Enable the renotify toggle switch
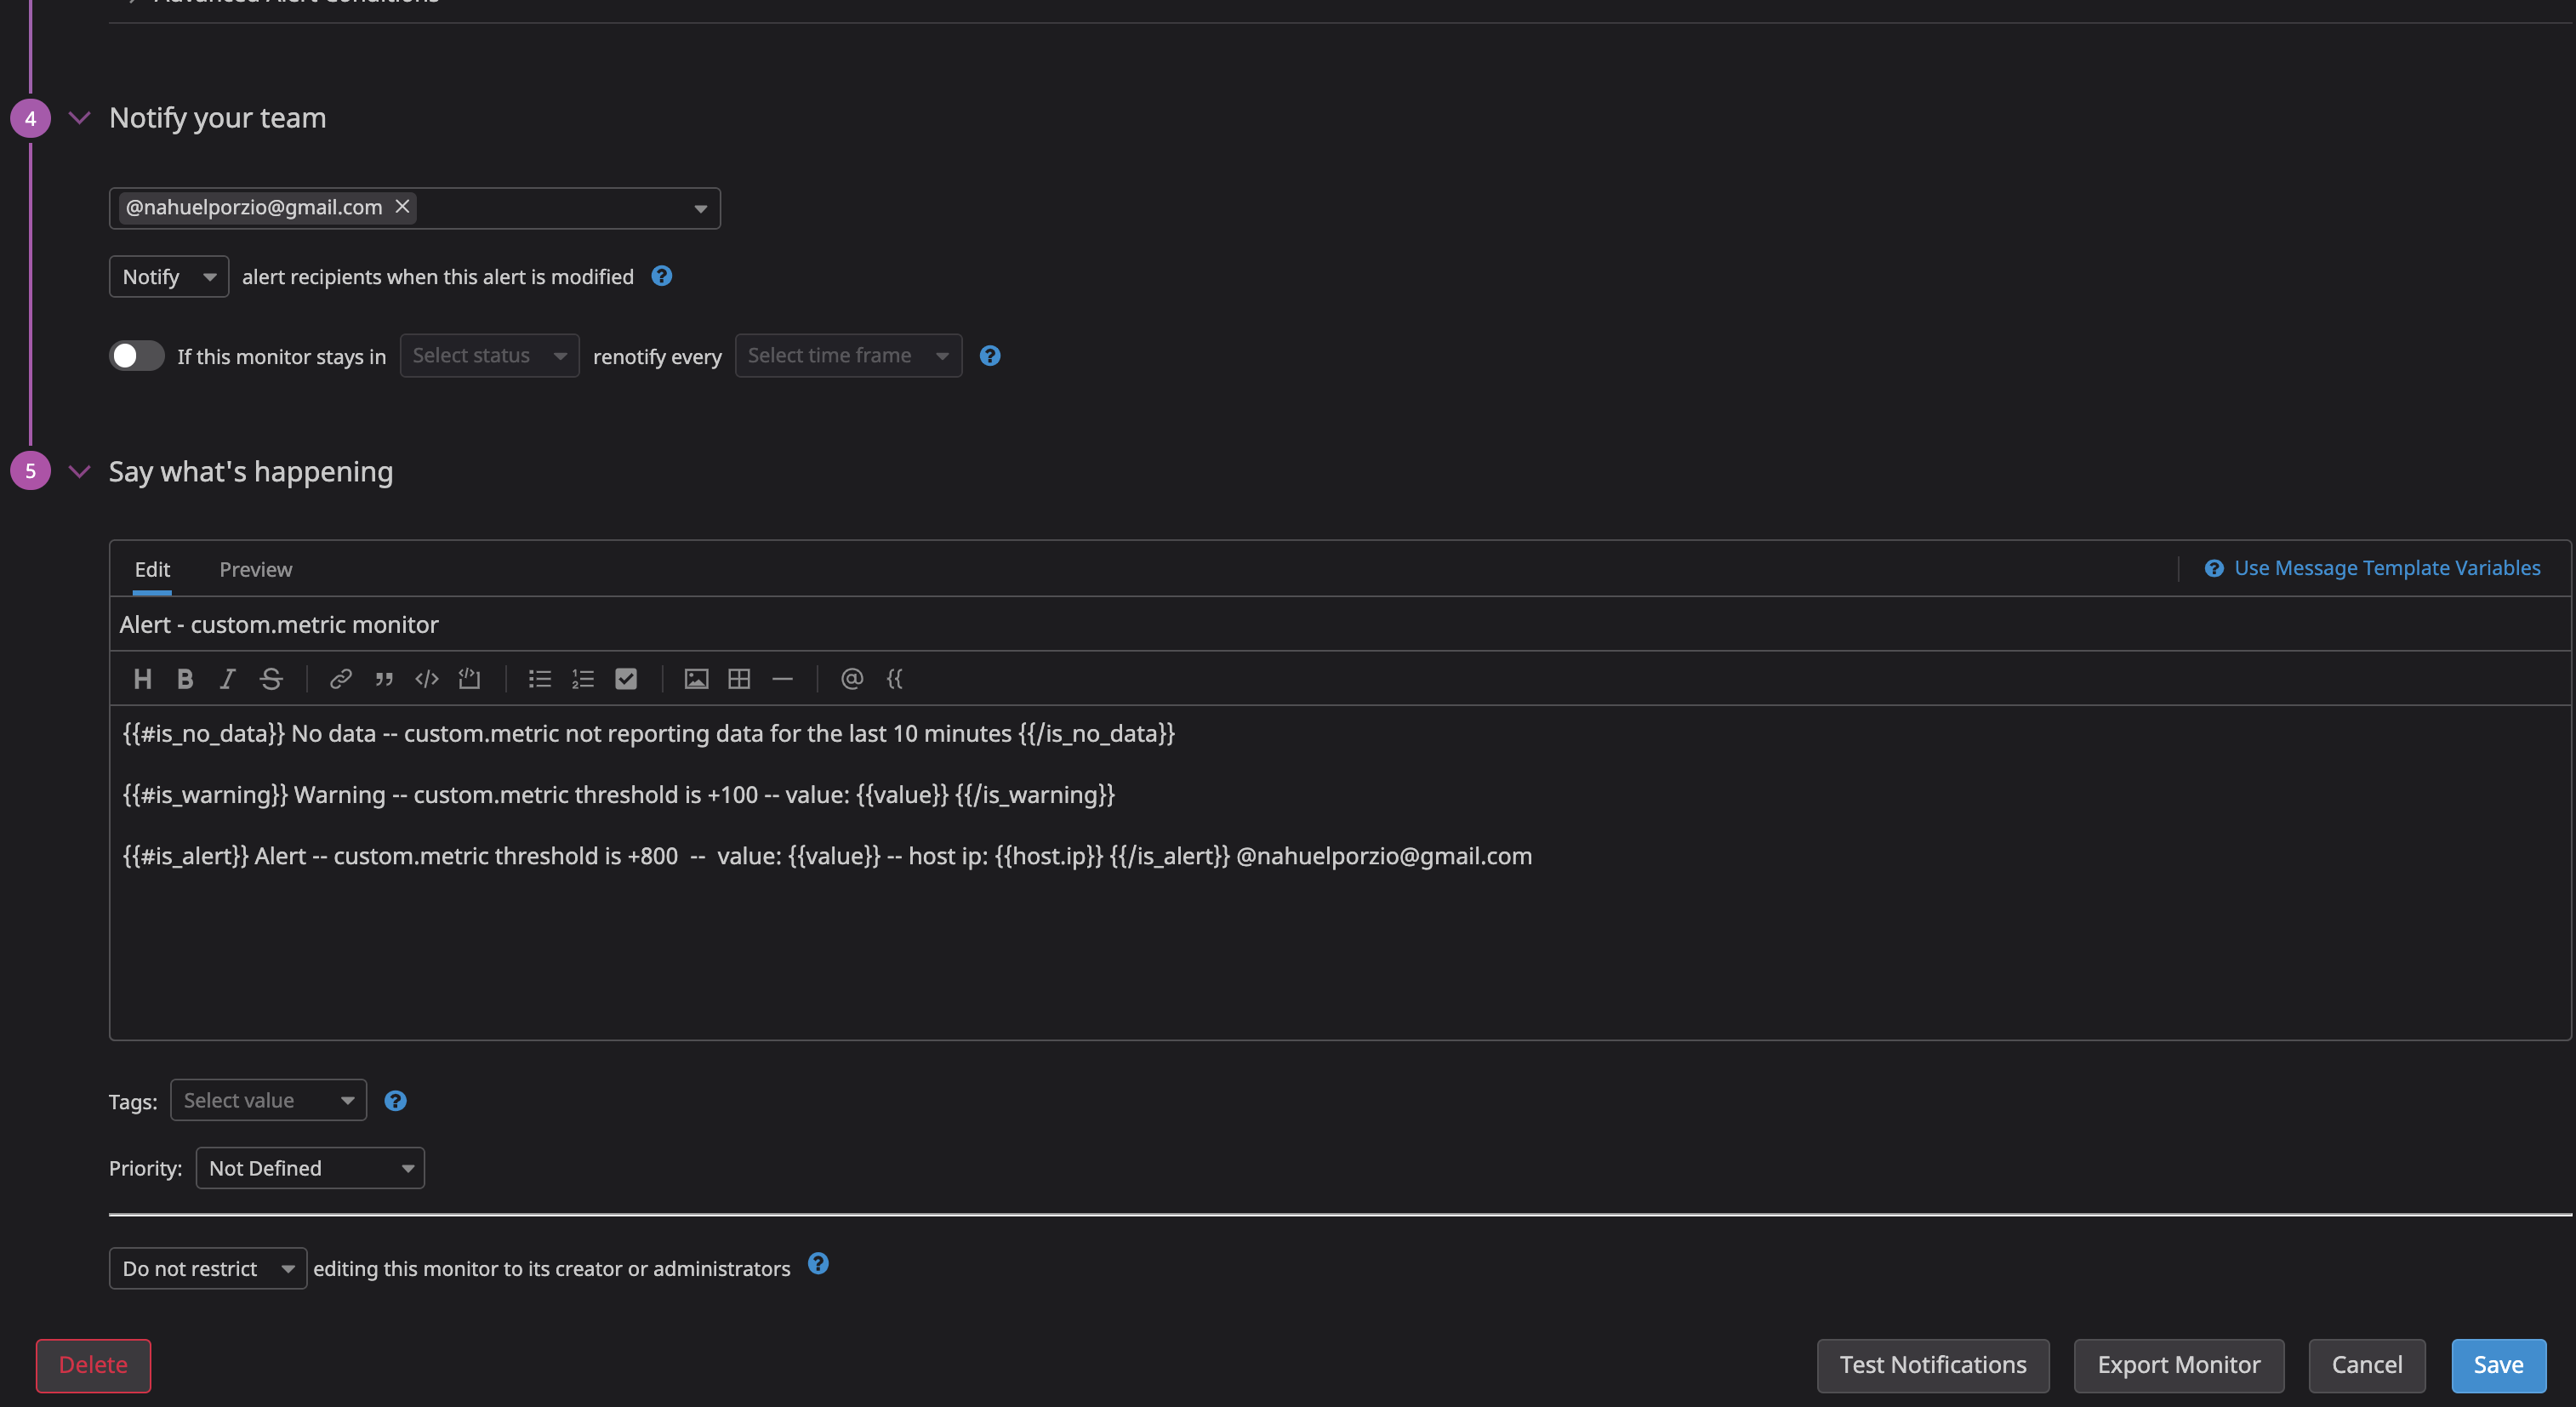 coord(137,355)
